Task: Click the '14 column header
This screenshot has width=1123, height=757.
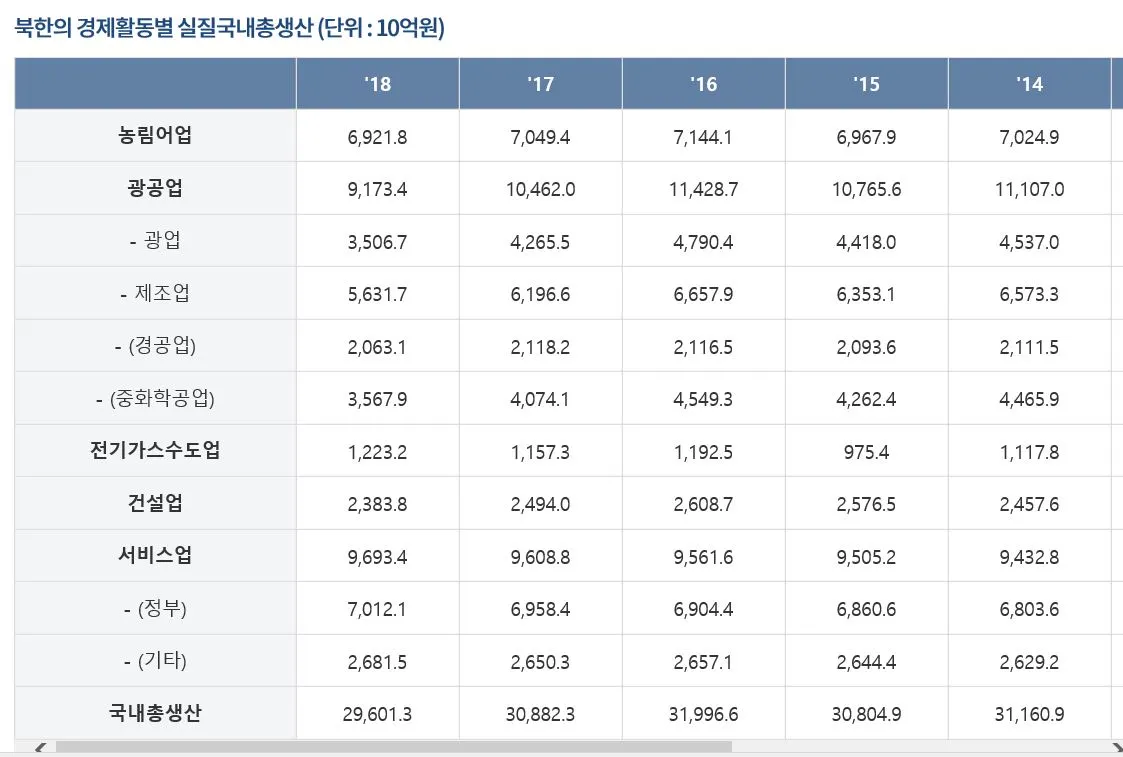Action: point(1030,84)
